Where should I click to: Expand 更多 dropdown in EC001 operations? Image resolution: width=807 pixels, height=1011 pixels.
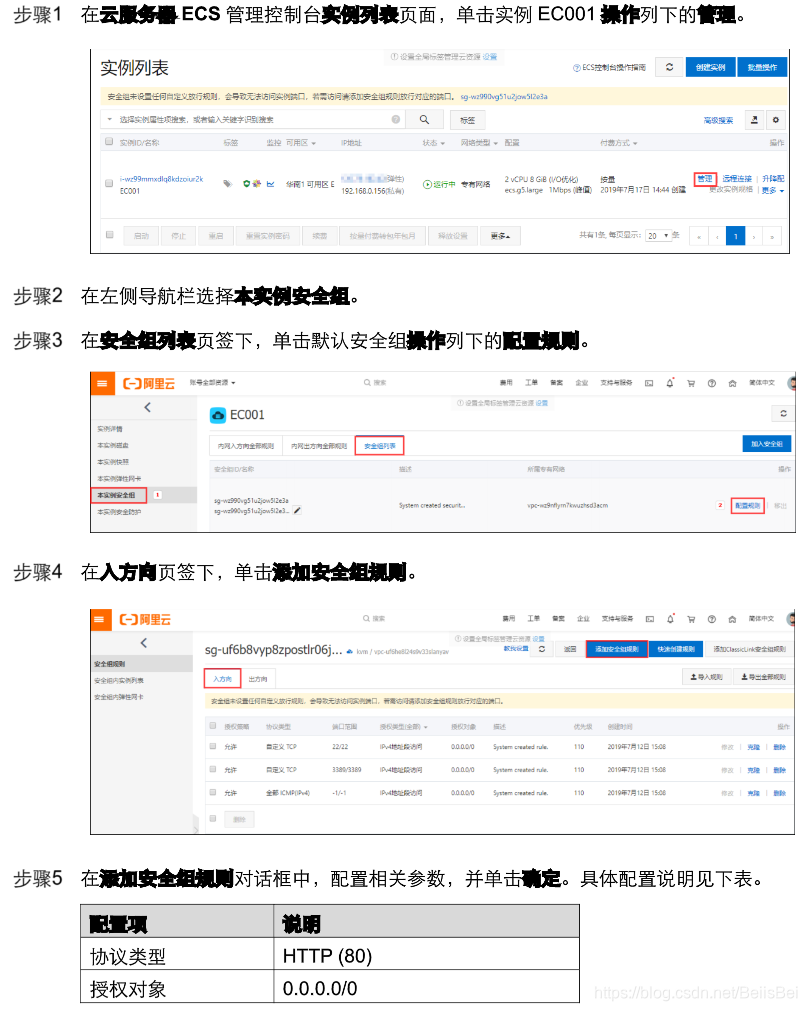click(x=773, y=190)
